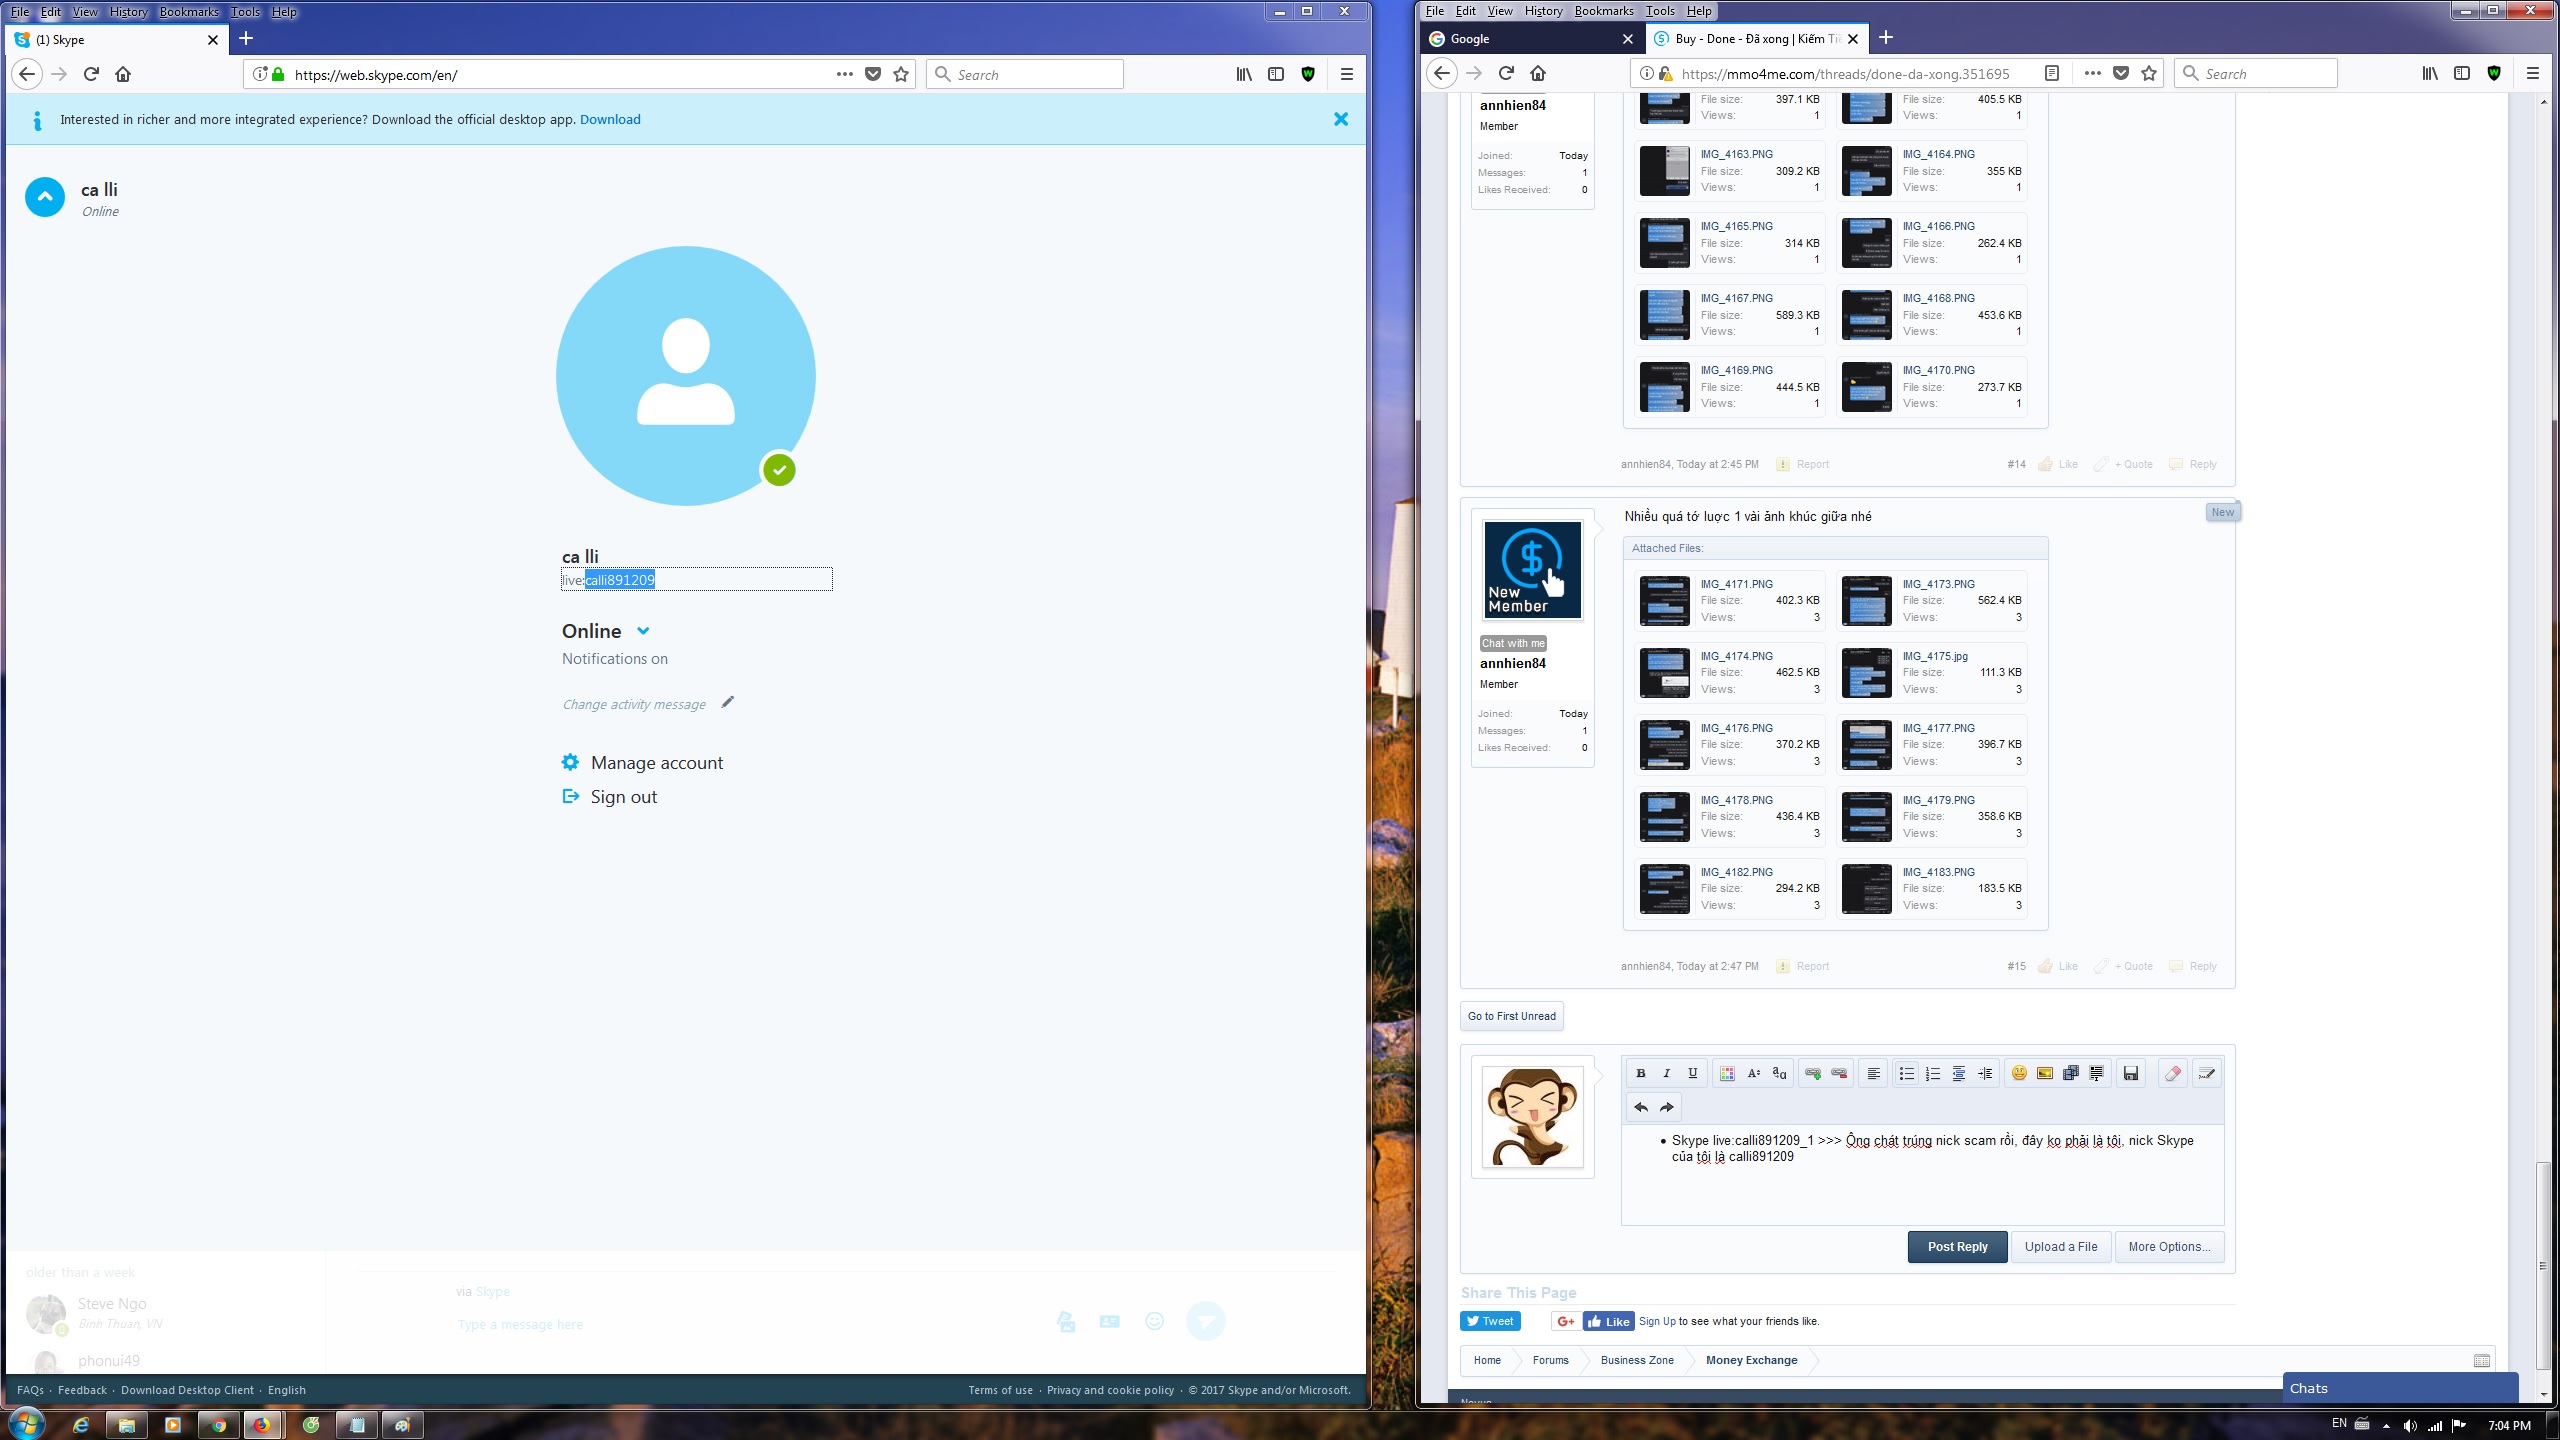Click the undo arrow in editor
This screenshot has height=1440, width=2560.
(1640, 1107)
